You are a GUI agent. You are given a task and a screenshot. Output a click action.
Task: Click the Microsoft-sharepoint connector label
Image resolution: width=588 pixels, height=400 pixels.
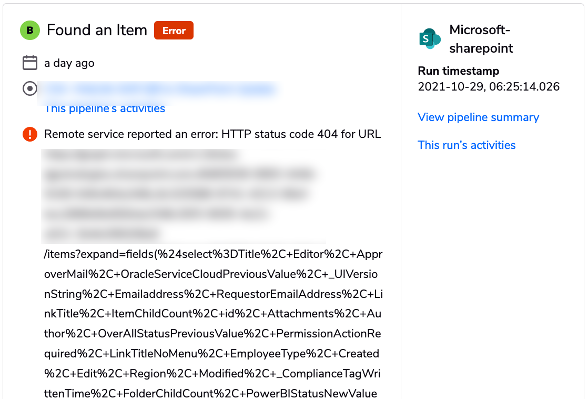pyautogui.click(x=481, y=39)
